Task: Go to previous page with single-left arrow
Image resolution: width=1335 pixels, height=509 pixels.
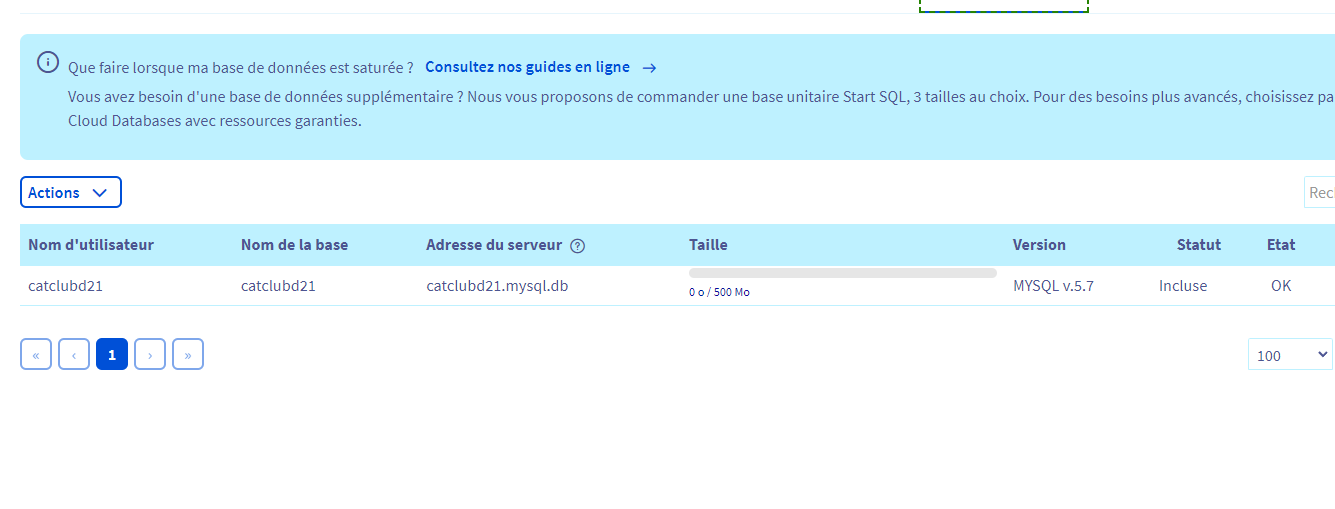Action: point(74,355)
